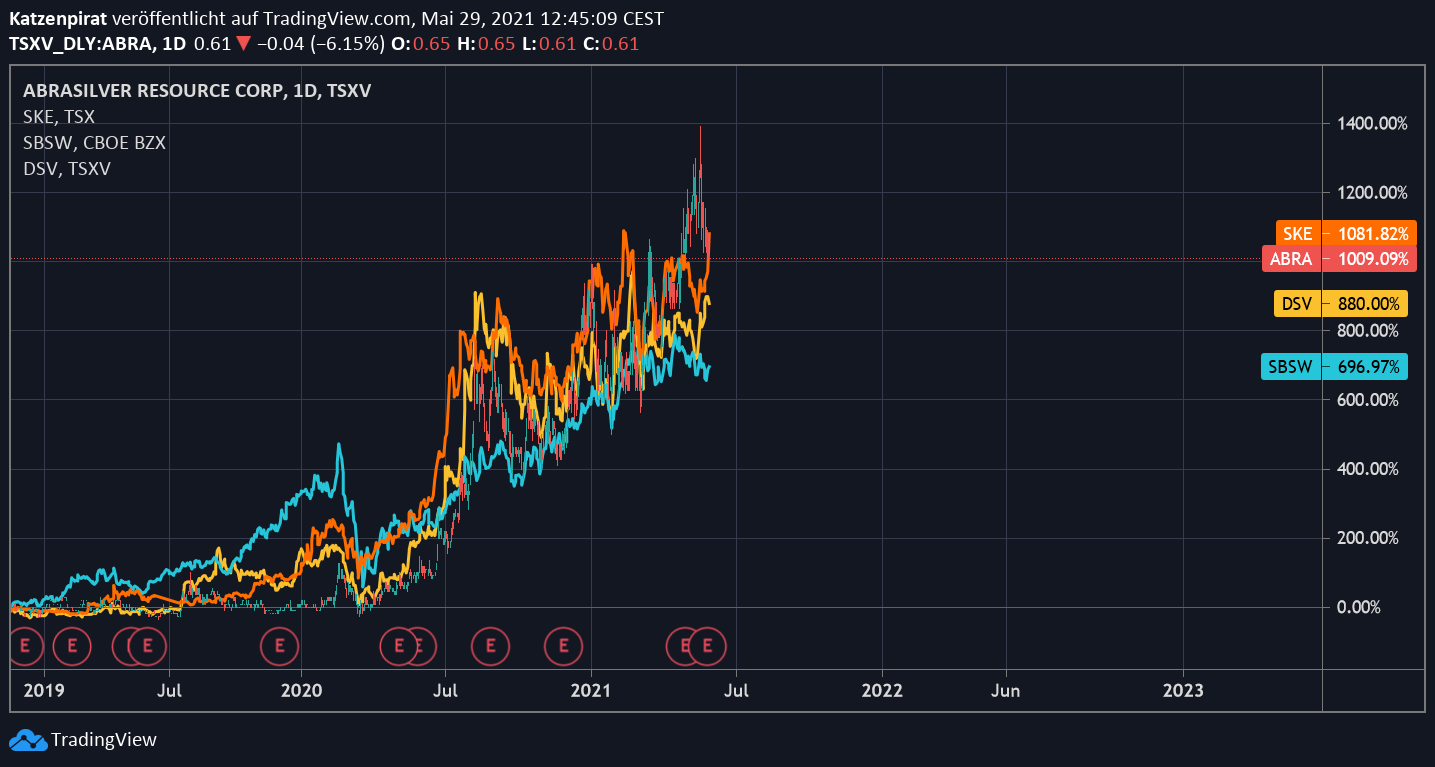Click the TradingView wordmark text
Screen dimensions: 1435x767
(x=104, y=740)
